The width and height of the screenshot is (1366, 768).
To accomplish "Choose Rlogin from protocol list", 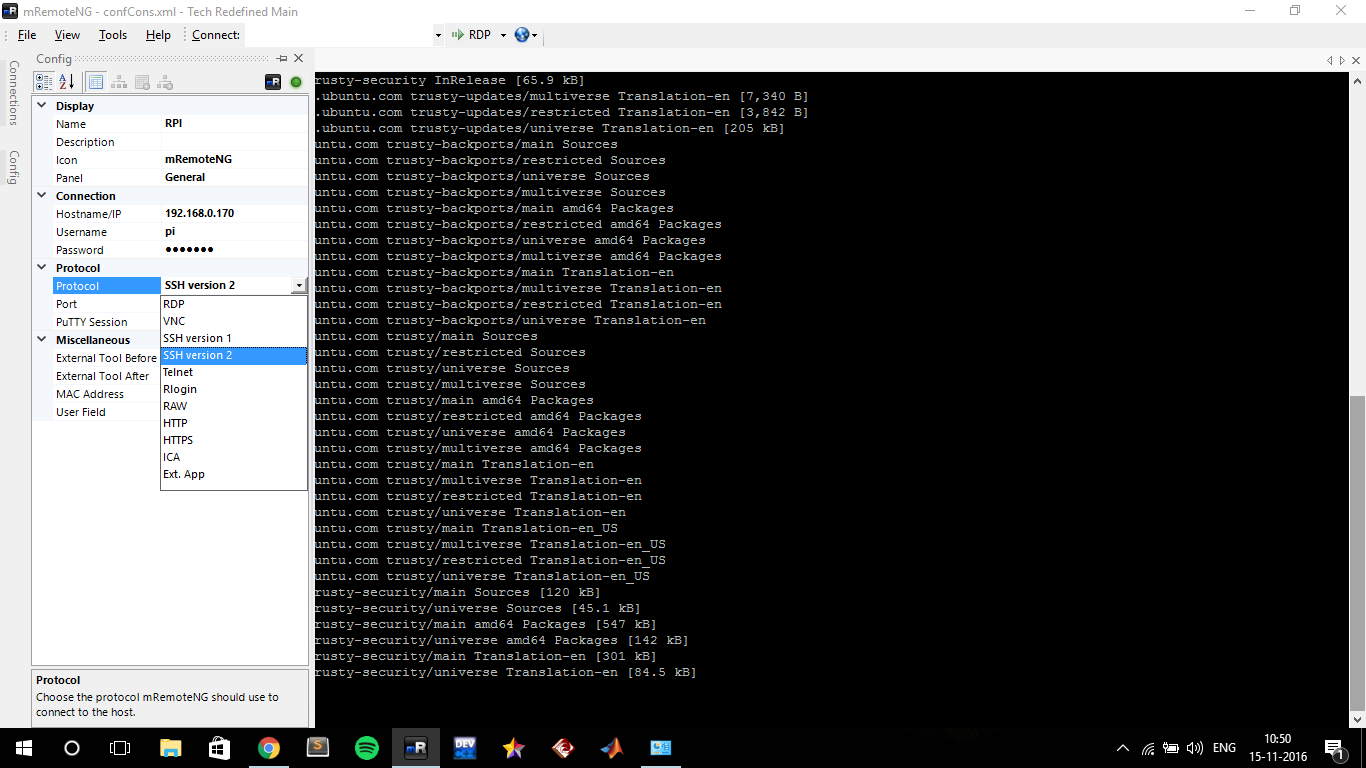I will [x=234, y=389].
